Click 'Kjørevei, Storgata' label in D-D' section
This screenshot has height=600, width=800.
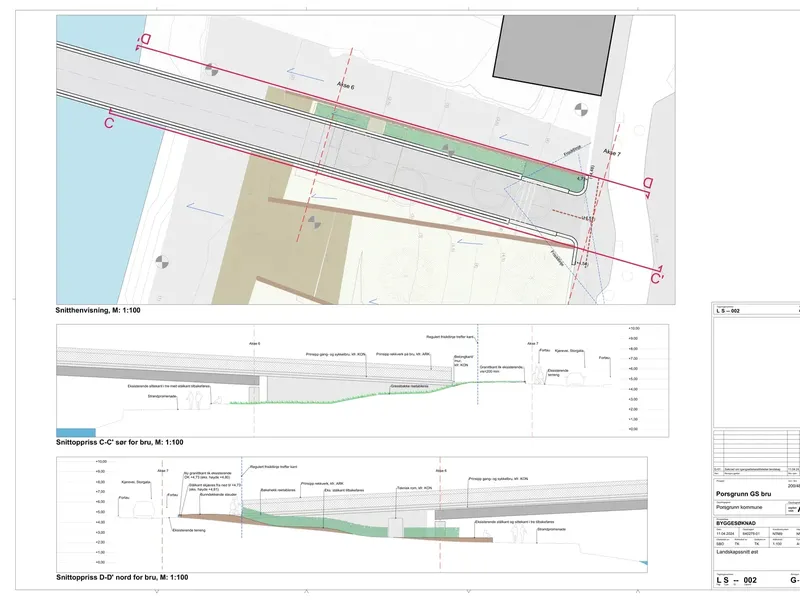(136, 482)
